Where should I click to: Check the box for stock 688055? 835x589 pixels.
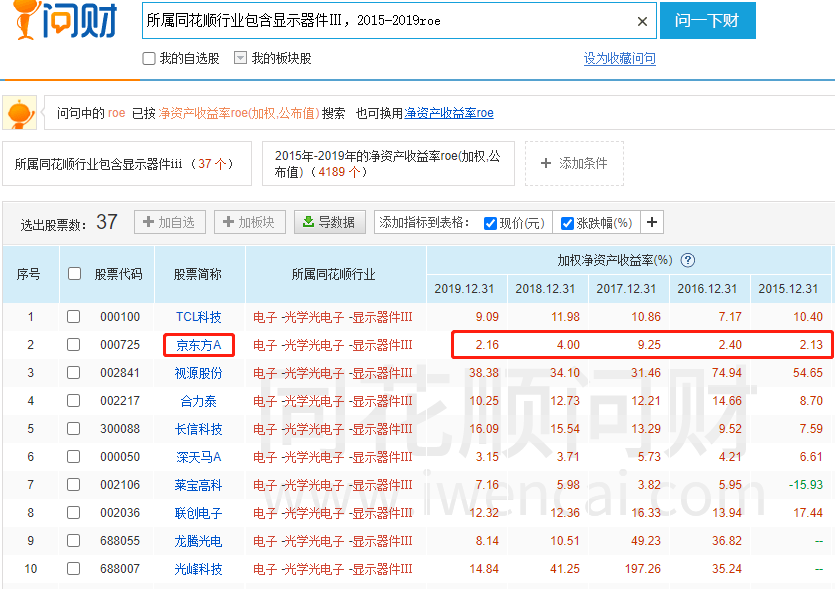pos(73,541)
